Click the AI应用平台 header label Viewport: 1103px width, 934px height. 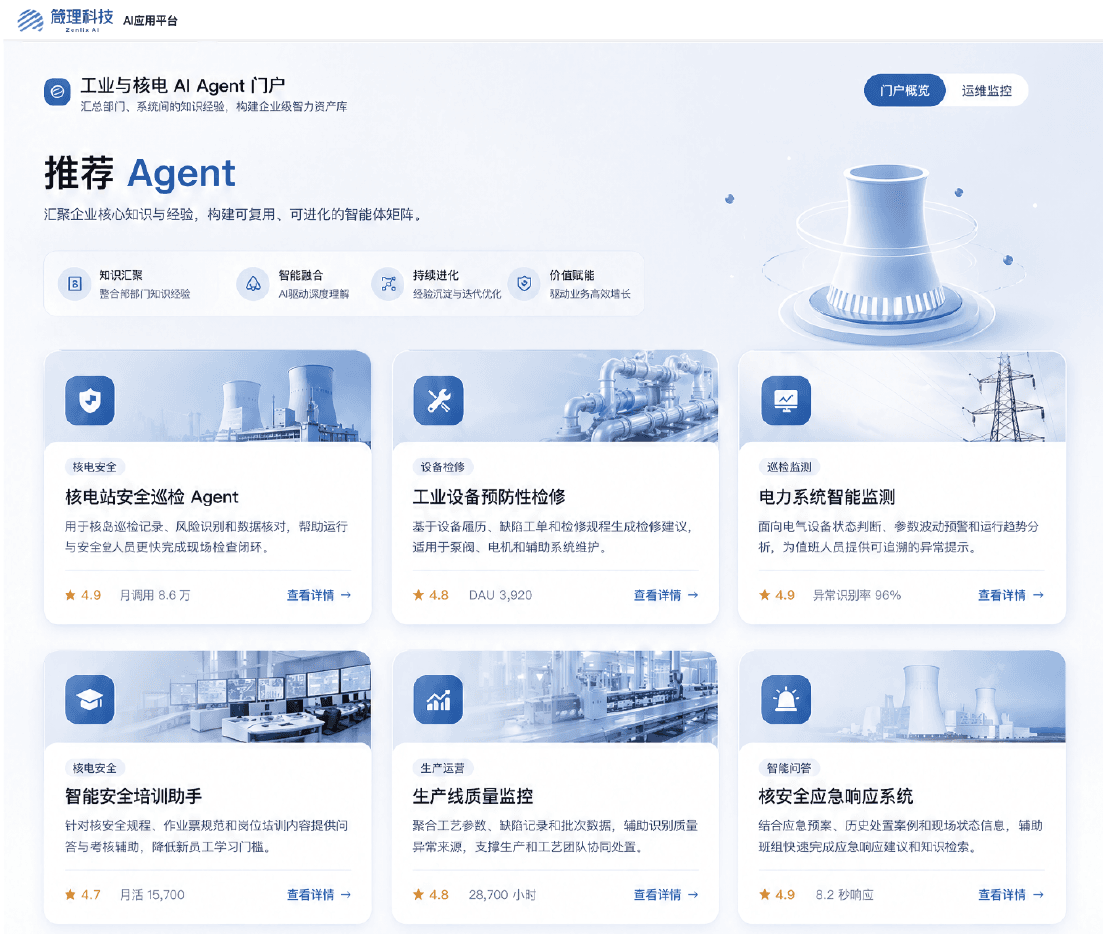point(150,21)
